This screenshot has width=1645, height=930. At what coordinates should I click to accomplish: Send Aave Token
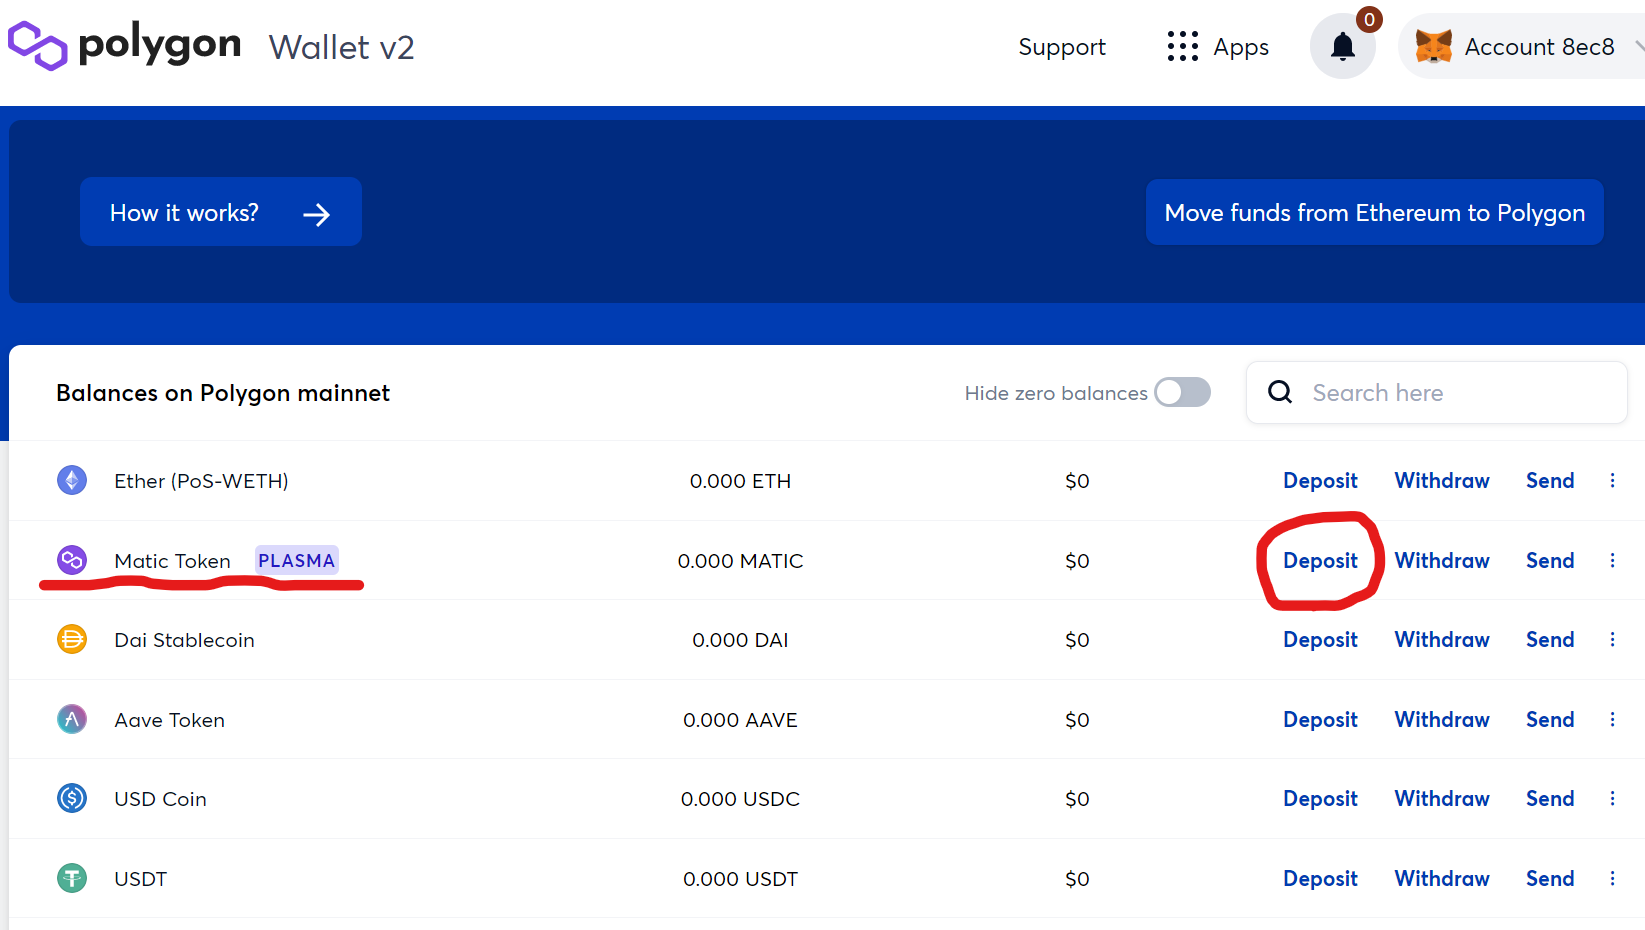click(1550, 719)
